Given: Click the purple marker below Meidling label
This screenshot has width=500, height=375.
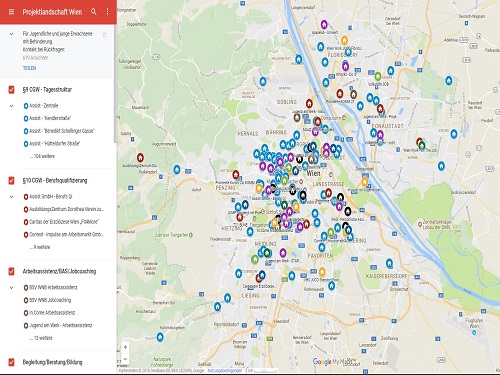Looking at the screenshot, I should coord(283,252).
